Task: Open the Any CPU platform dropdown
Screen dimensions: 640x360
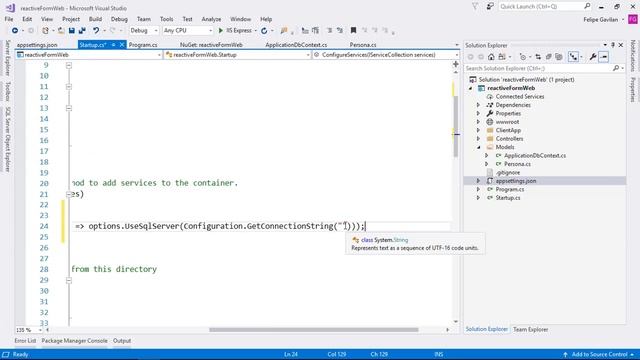Action: tap(188, 31)
